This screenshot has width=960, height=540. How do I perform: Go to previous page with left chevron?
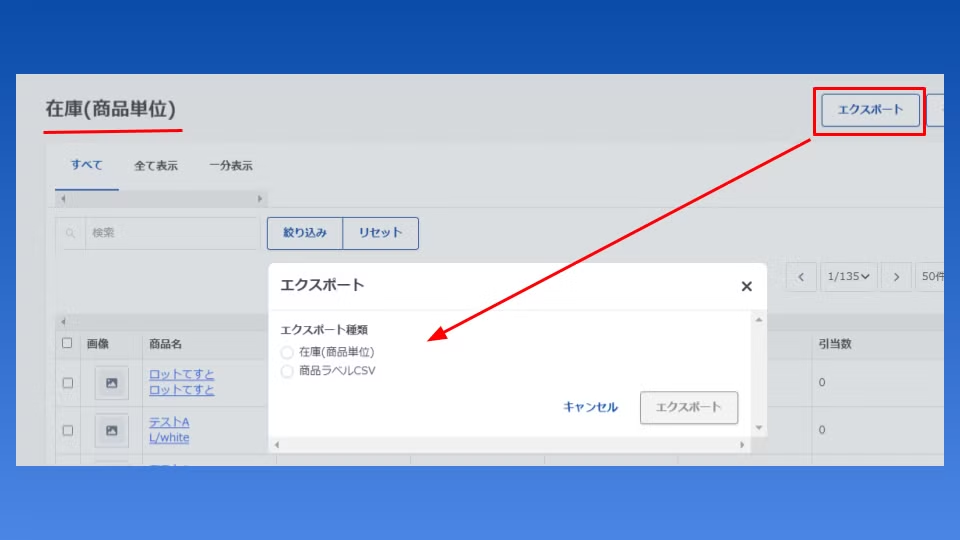801,277
